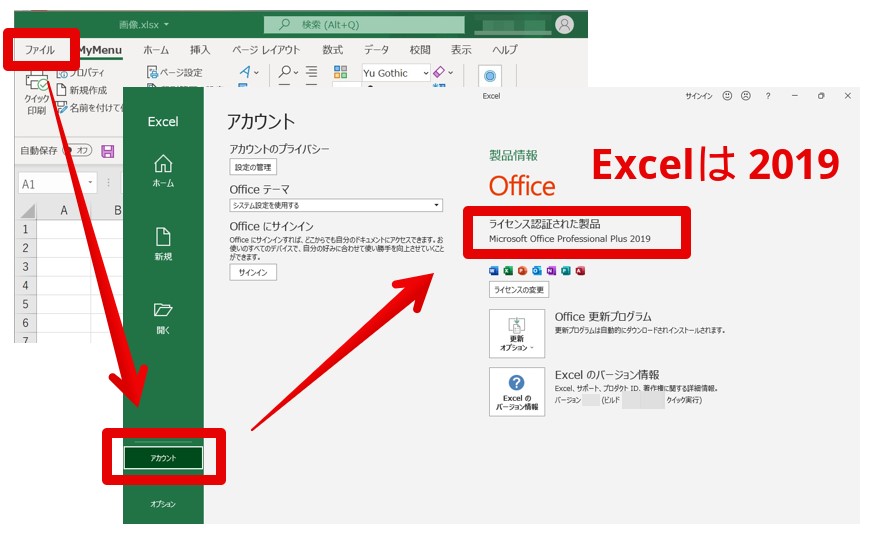
Task: Click the smiley face feedback icon
Action: pos(727,96)
